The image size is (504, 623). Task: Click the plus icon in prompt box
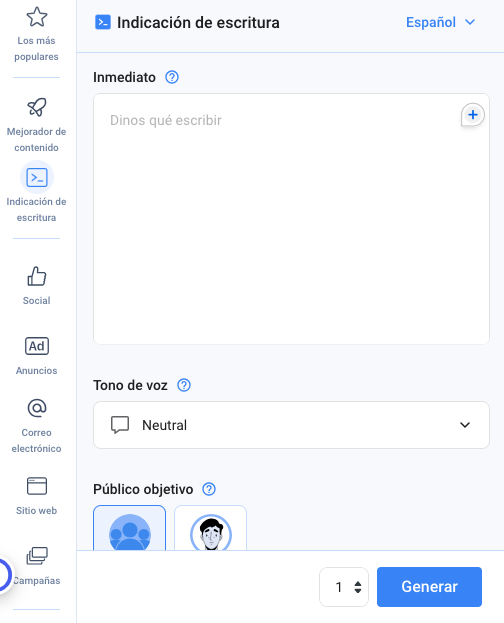(473, 115)
